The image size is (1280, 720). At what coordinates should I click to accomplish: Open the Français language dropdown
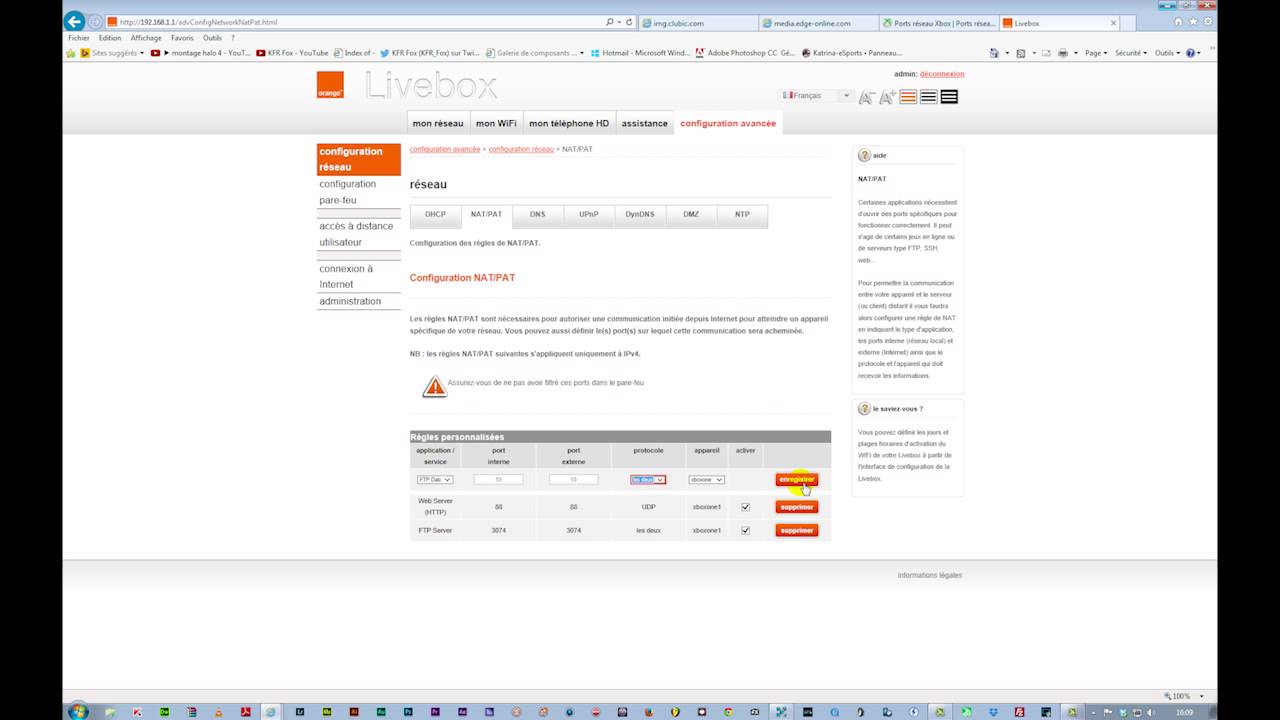[x=817, y=96]
